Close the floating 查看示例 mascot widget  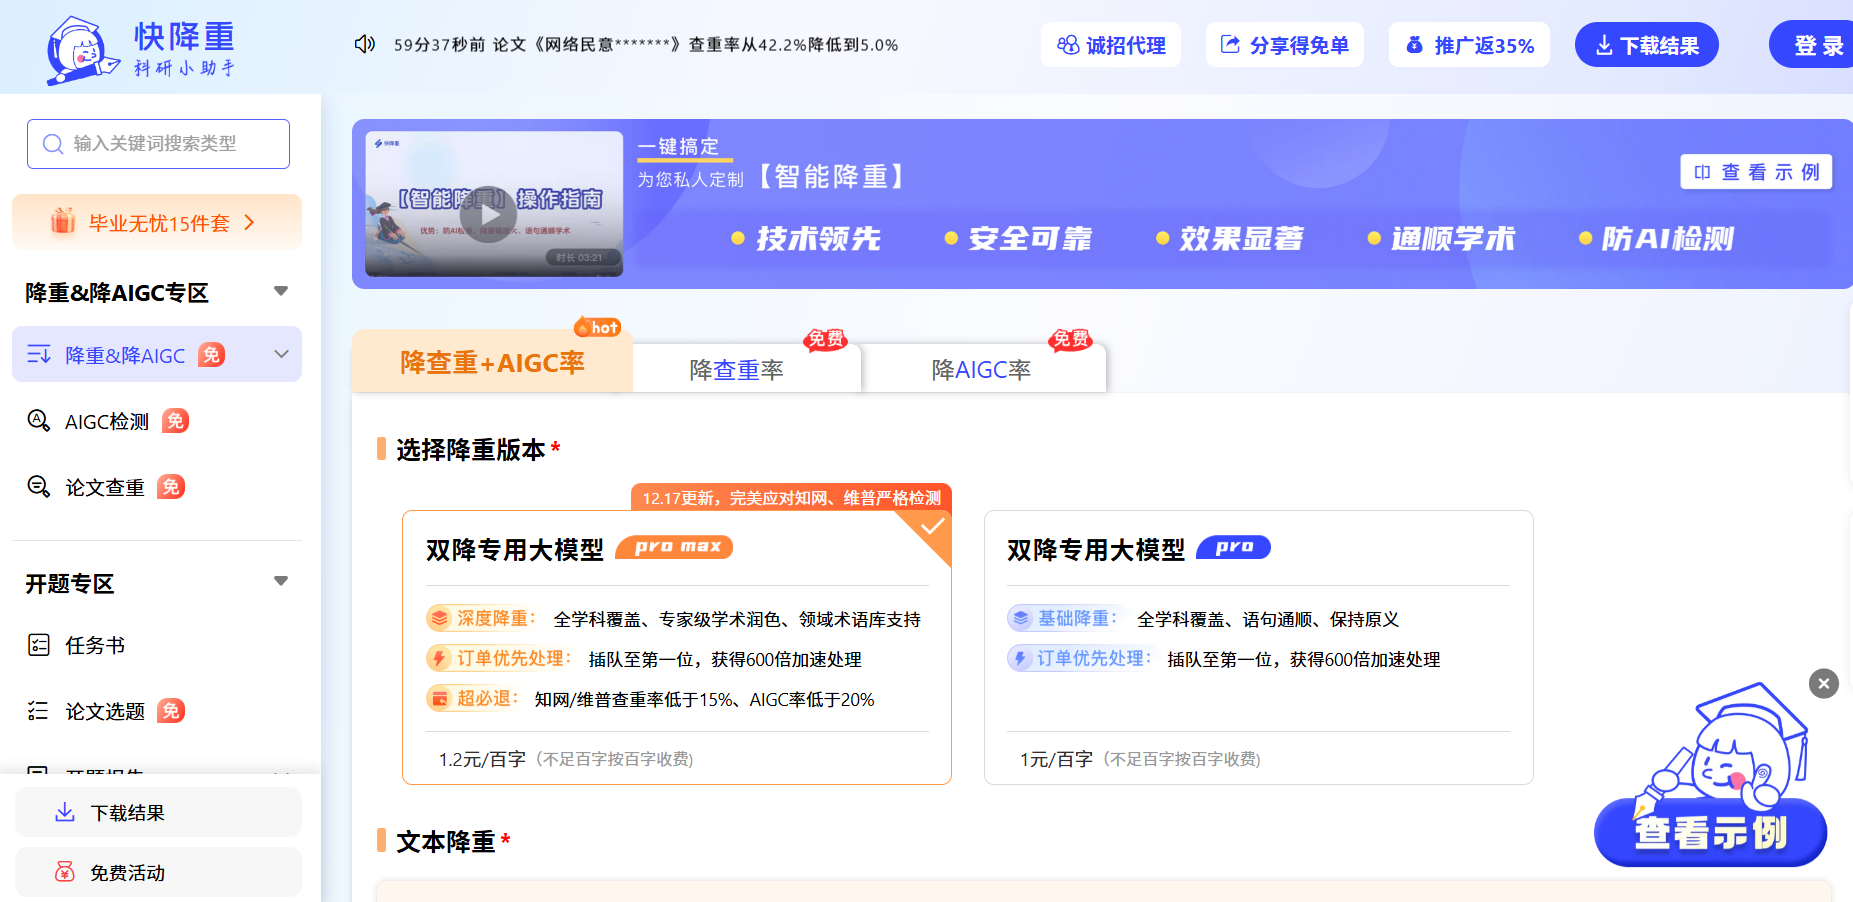tap(1823, 684)
